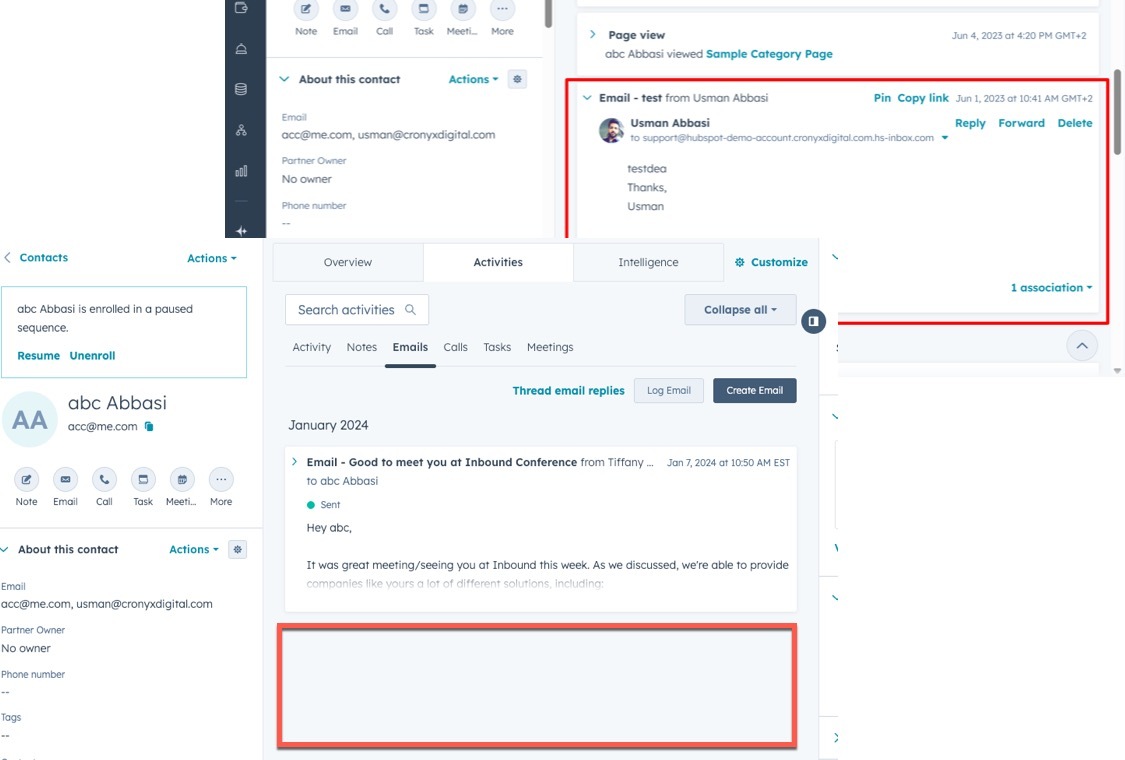Open the Collapse all dropdown
1125x760 pixels.
(740, 310)
